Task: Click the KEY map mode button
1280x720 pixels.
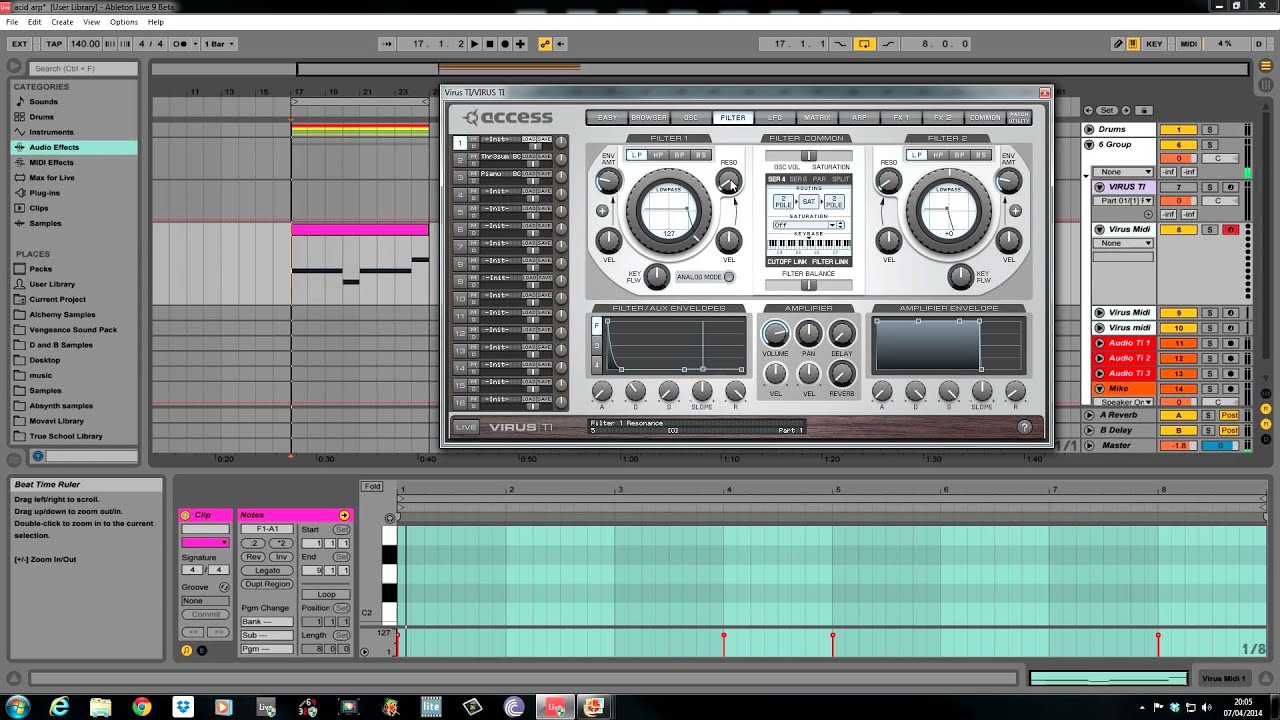Action: tap(1154, 44)
